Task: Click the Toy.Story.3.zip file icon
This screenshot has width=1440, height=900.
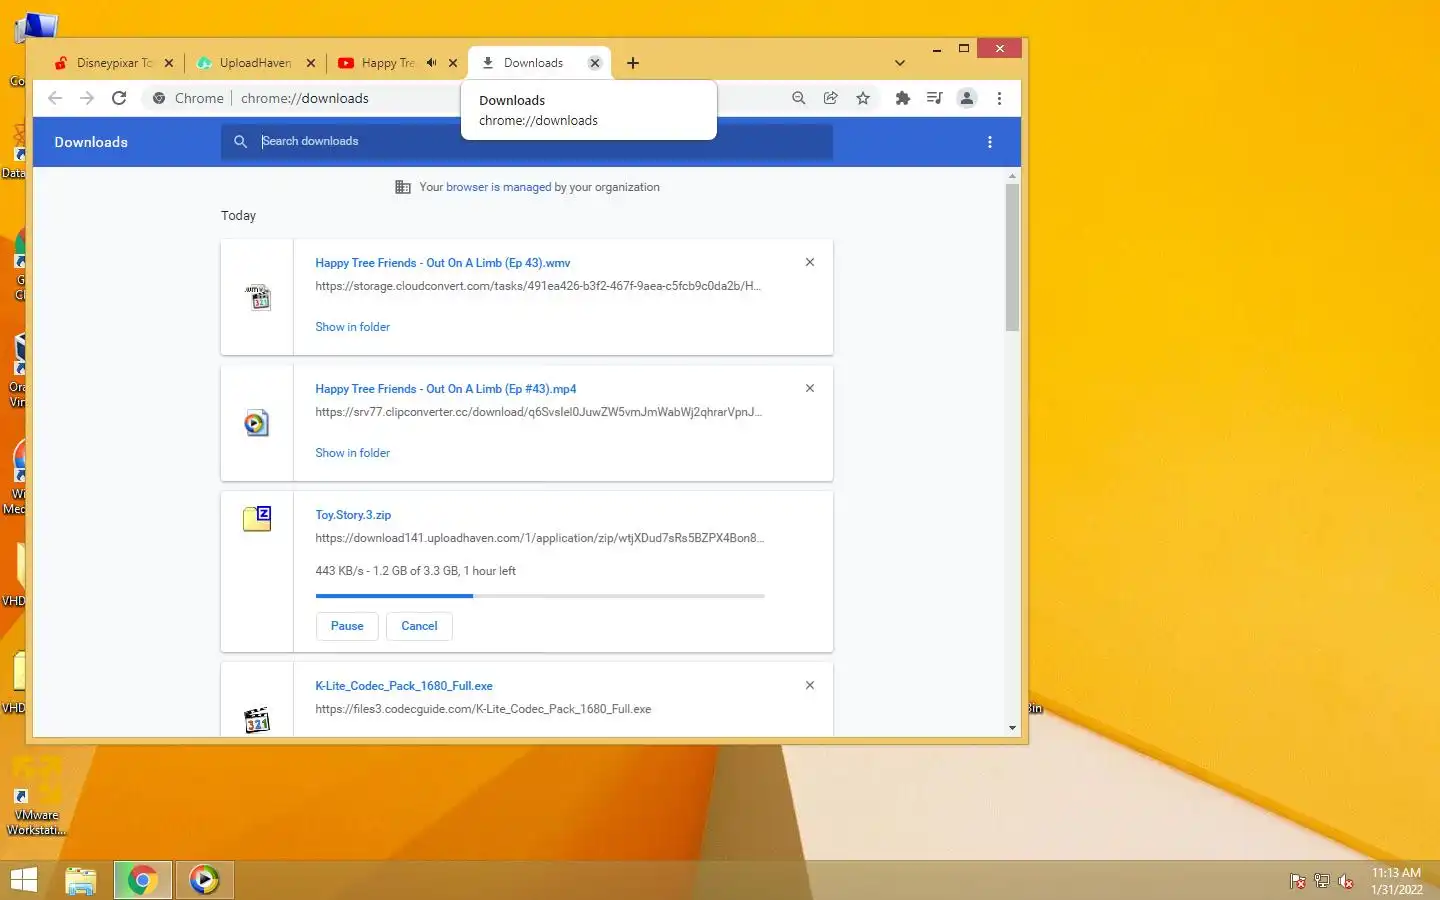Action: 257,518
